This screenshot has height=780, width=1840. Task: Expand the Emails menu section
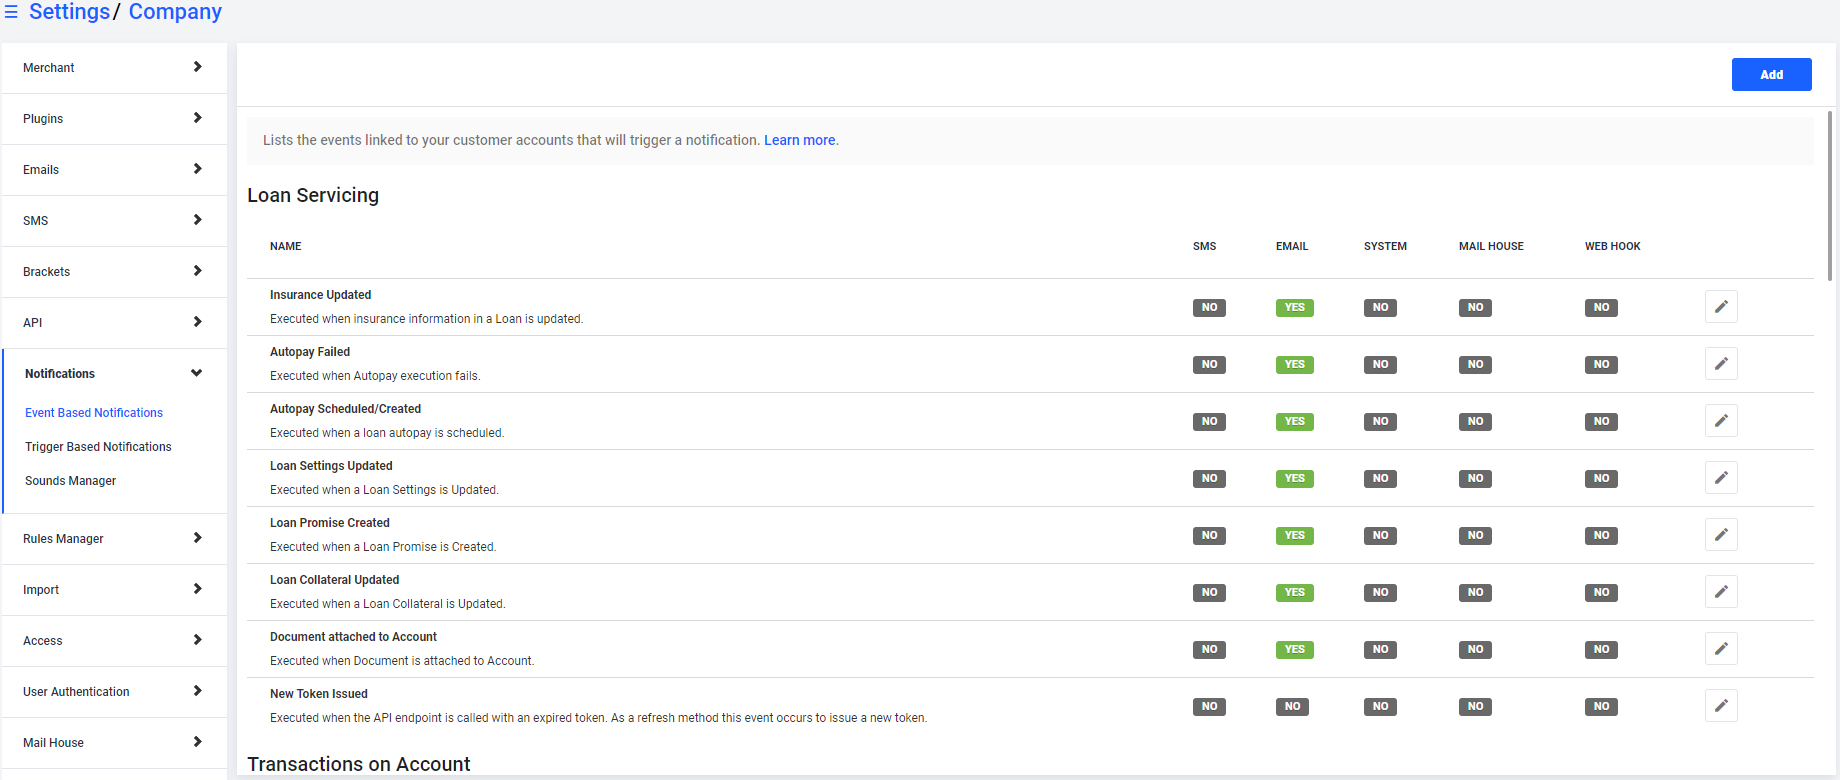pyautogui.click(x=114, y=170)
